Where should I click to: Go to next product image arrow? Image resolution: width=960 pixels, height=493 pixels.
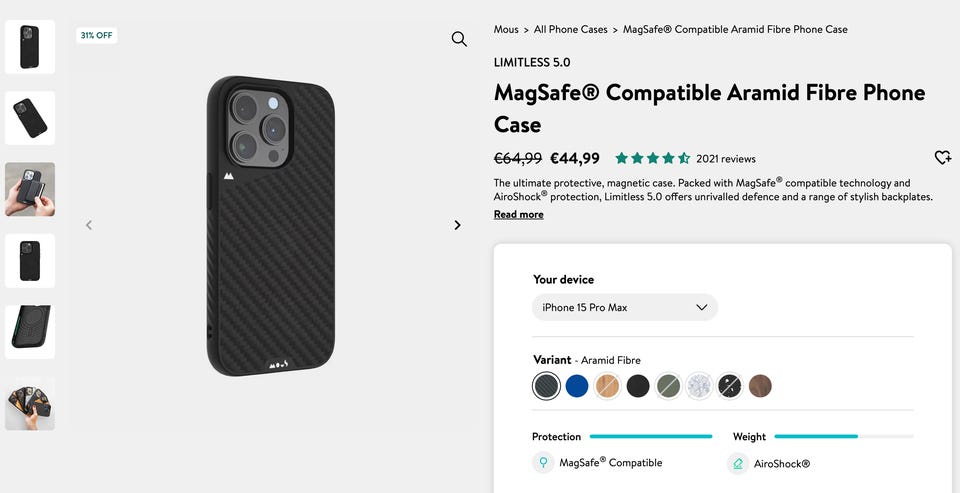(x=457, y=225)
